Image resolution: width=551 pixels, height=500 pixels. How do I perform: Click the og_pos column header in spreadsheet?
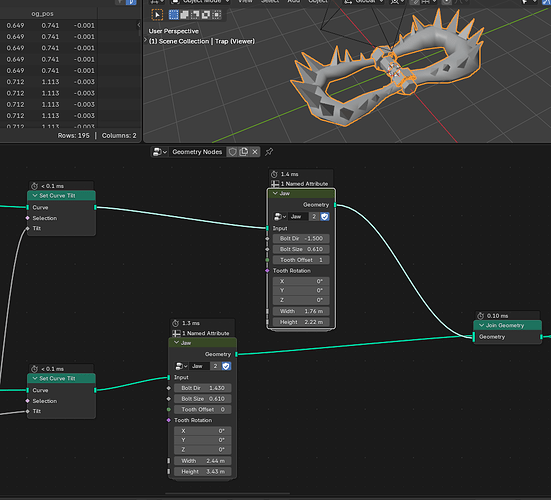[x=42, y=14]
